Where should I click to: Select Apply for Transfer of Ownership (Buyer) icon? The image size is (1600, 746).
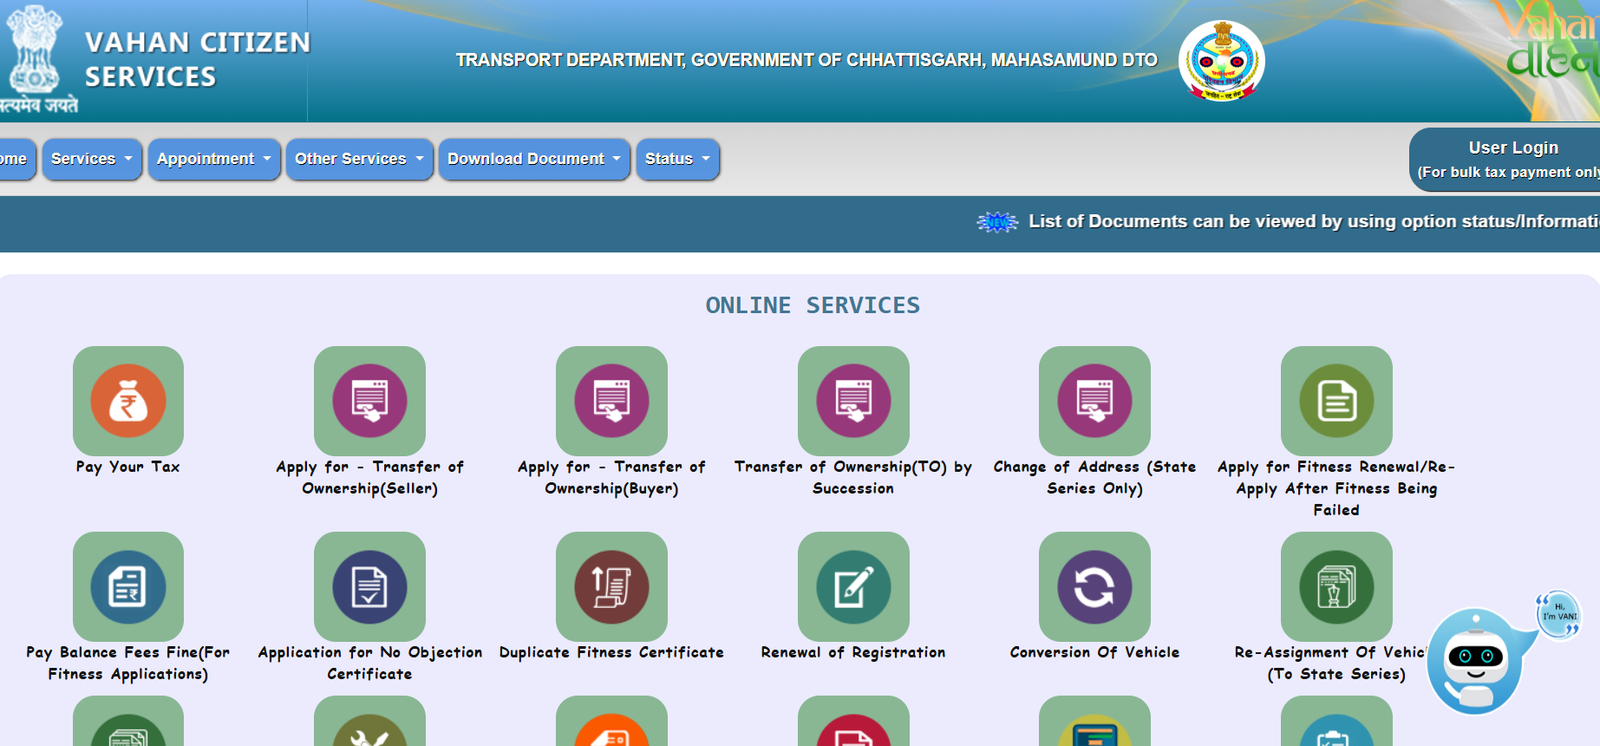click(612, 401)
